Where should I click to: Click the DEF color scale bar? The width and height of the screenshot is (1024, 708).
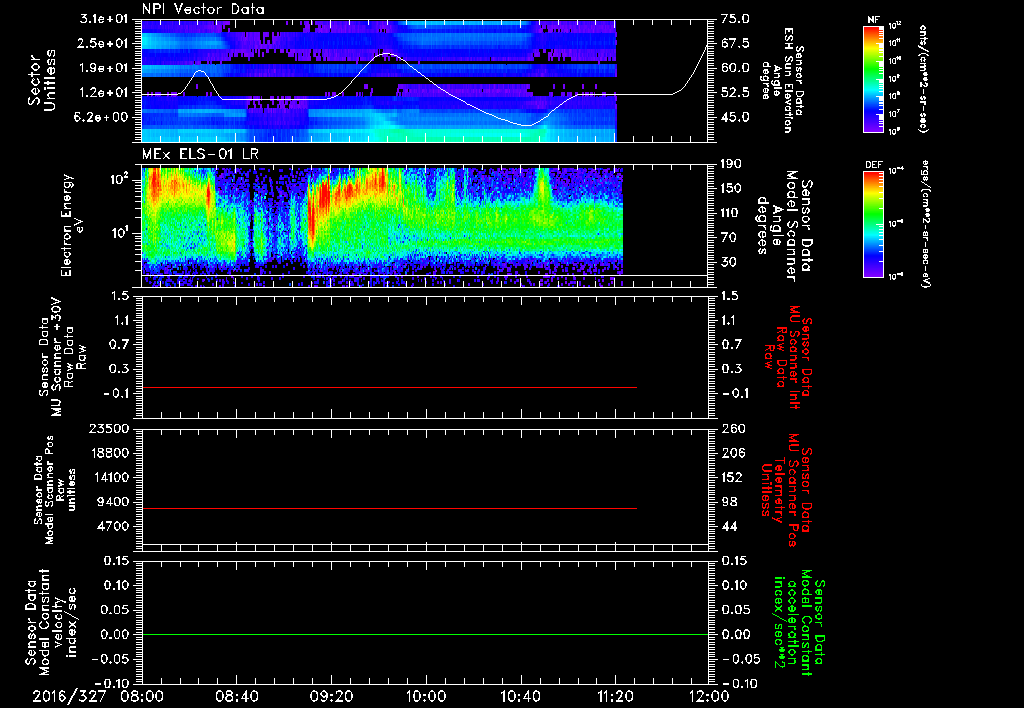[873, 224]
